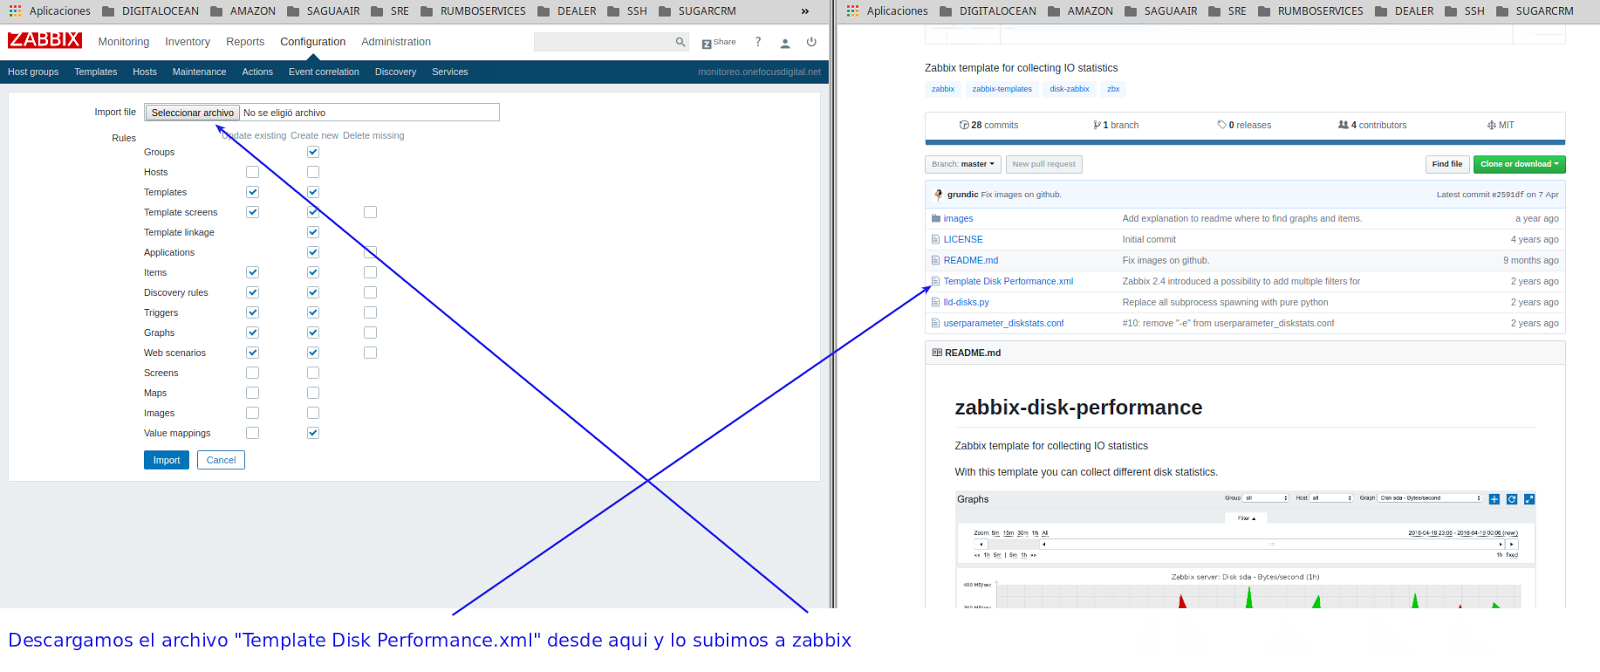The height and width of the screenshot is (672, 1600).
Task: Open the Monitoring menu in Zabbix
Action: pyautogui.click(x=123, y=42)
